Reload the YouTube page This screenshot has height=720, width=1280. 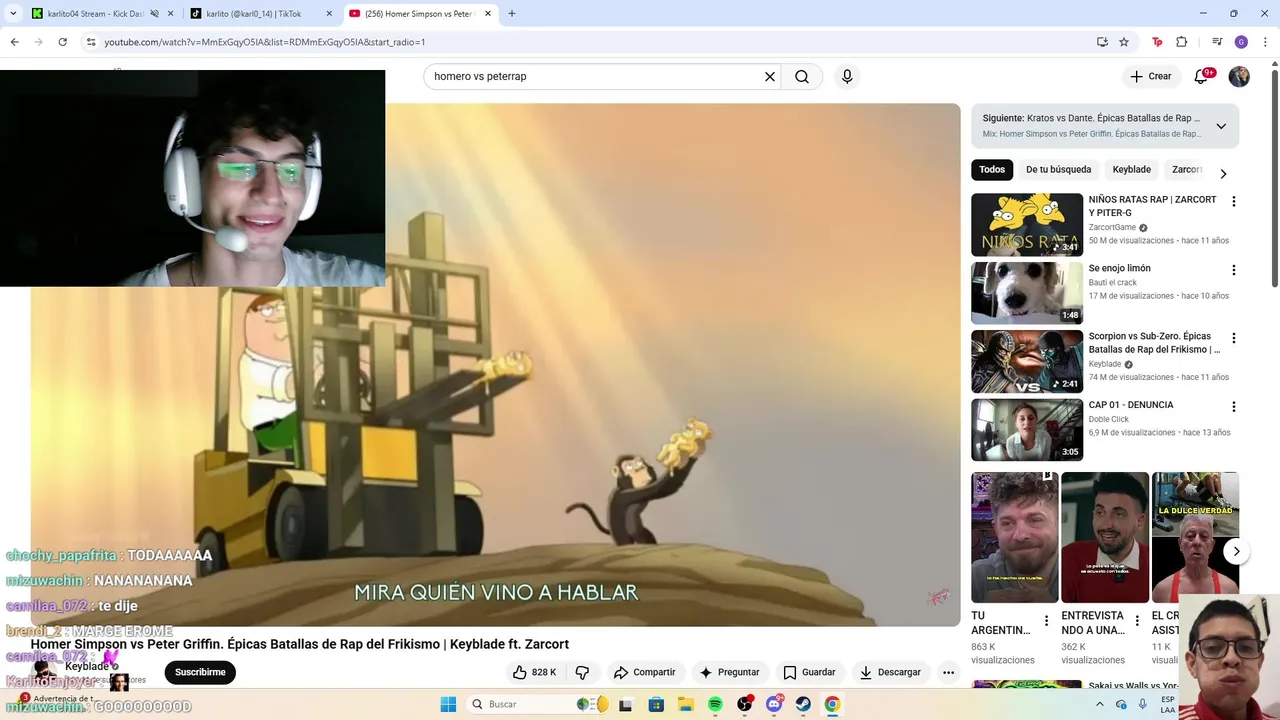62,42
